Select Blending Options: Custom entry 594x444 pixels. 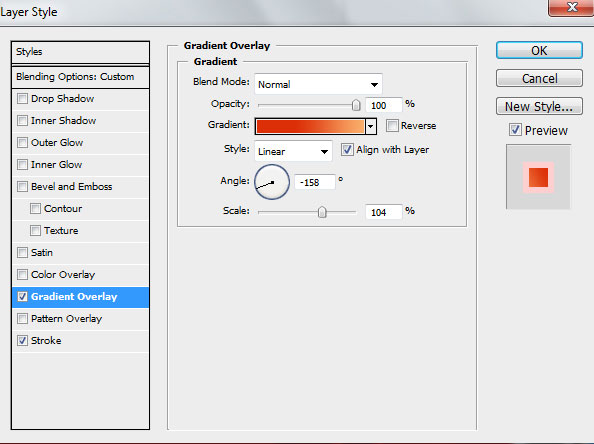point(80,77)
